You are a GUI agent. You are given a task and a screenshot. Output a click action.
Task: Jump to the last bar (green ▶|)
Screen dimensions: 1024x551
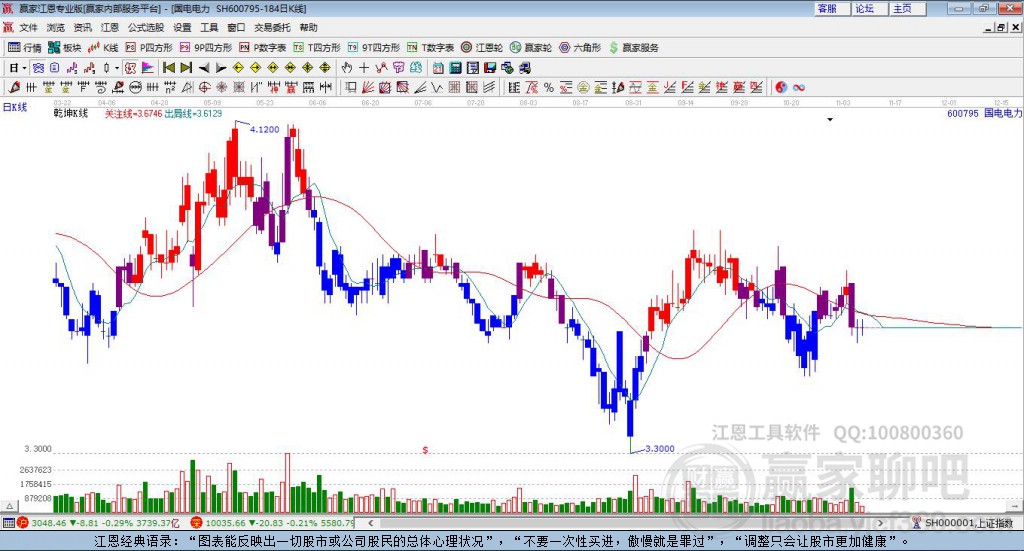point(186,67)
